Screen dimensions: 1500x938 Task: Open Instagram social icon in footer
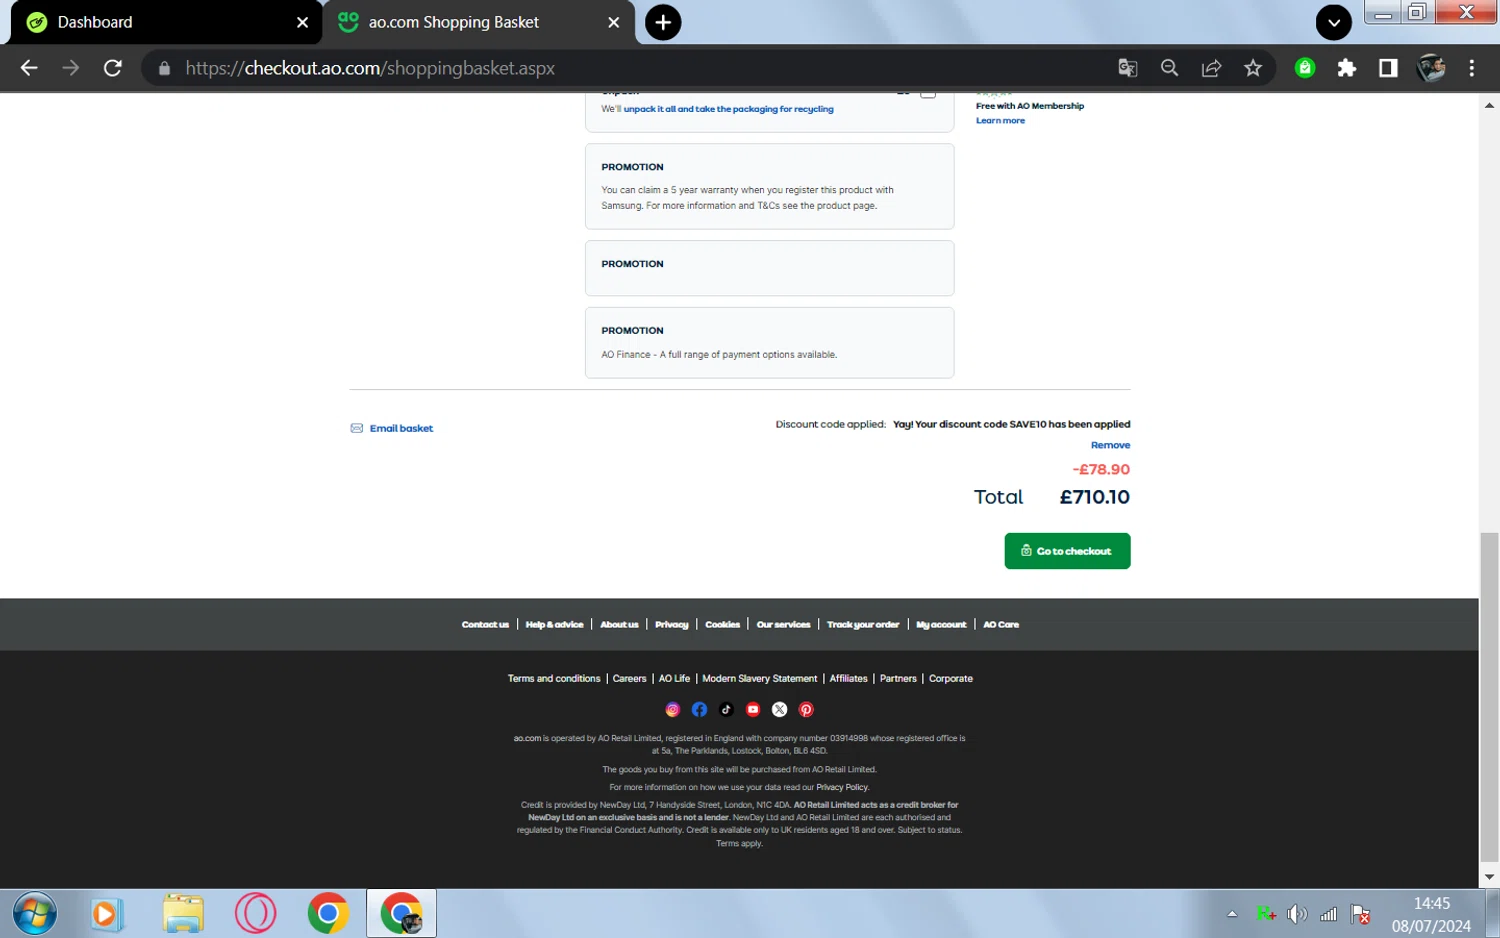click(673, 709)
